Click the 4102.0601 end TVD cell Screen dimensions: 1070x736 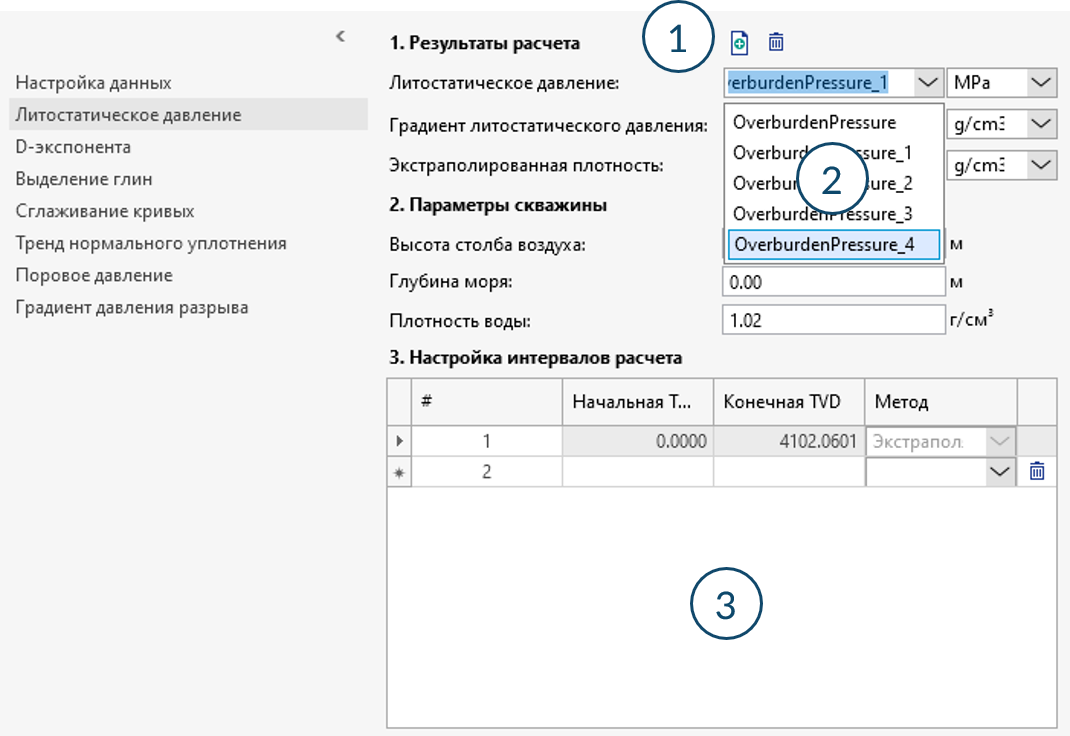(789, 441)
